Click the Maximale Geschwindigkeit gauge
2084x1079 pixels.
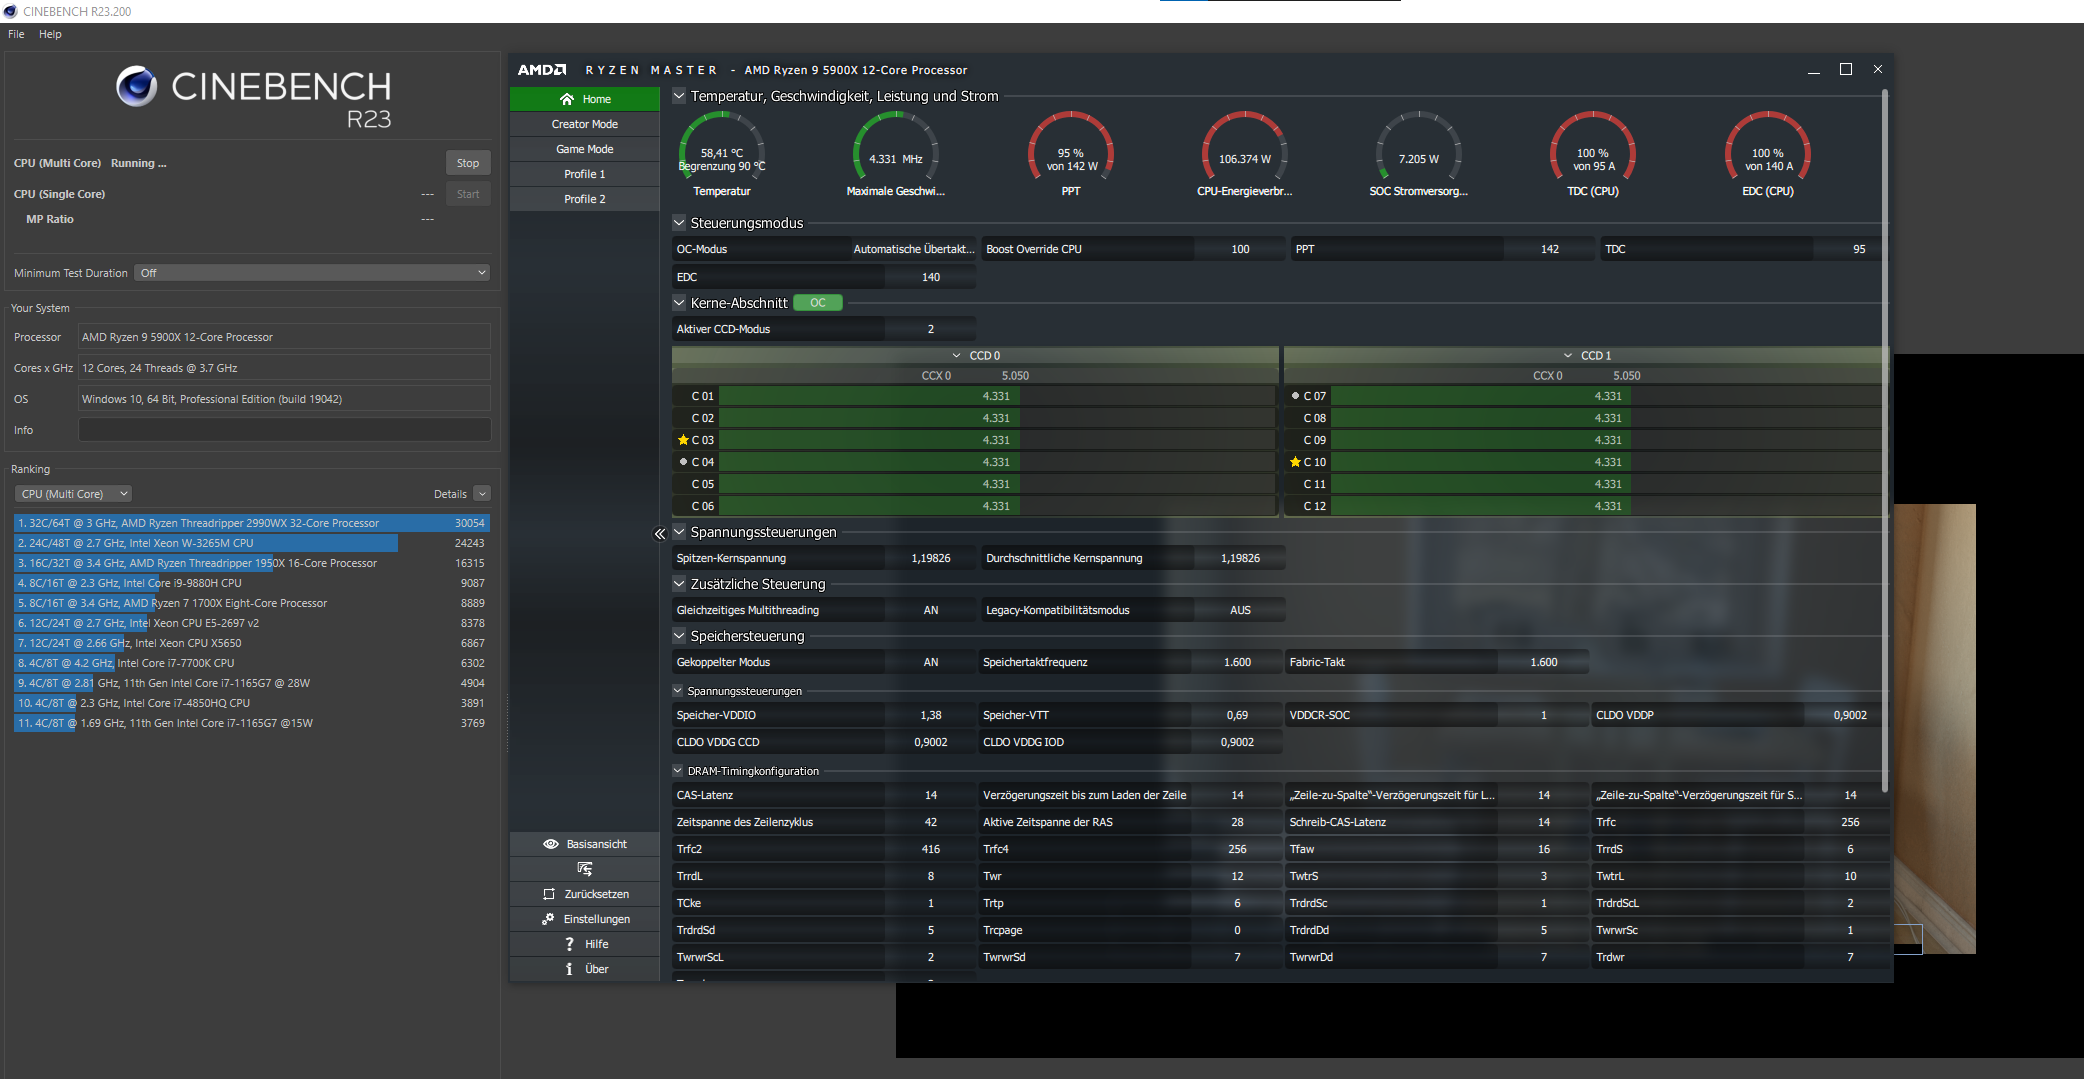click(896, 147)
